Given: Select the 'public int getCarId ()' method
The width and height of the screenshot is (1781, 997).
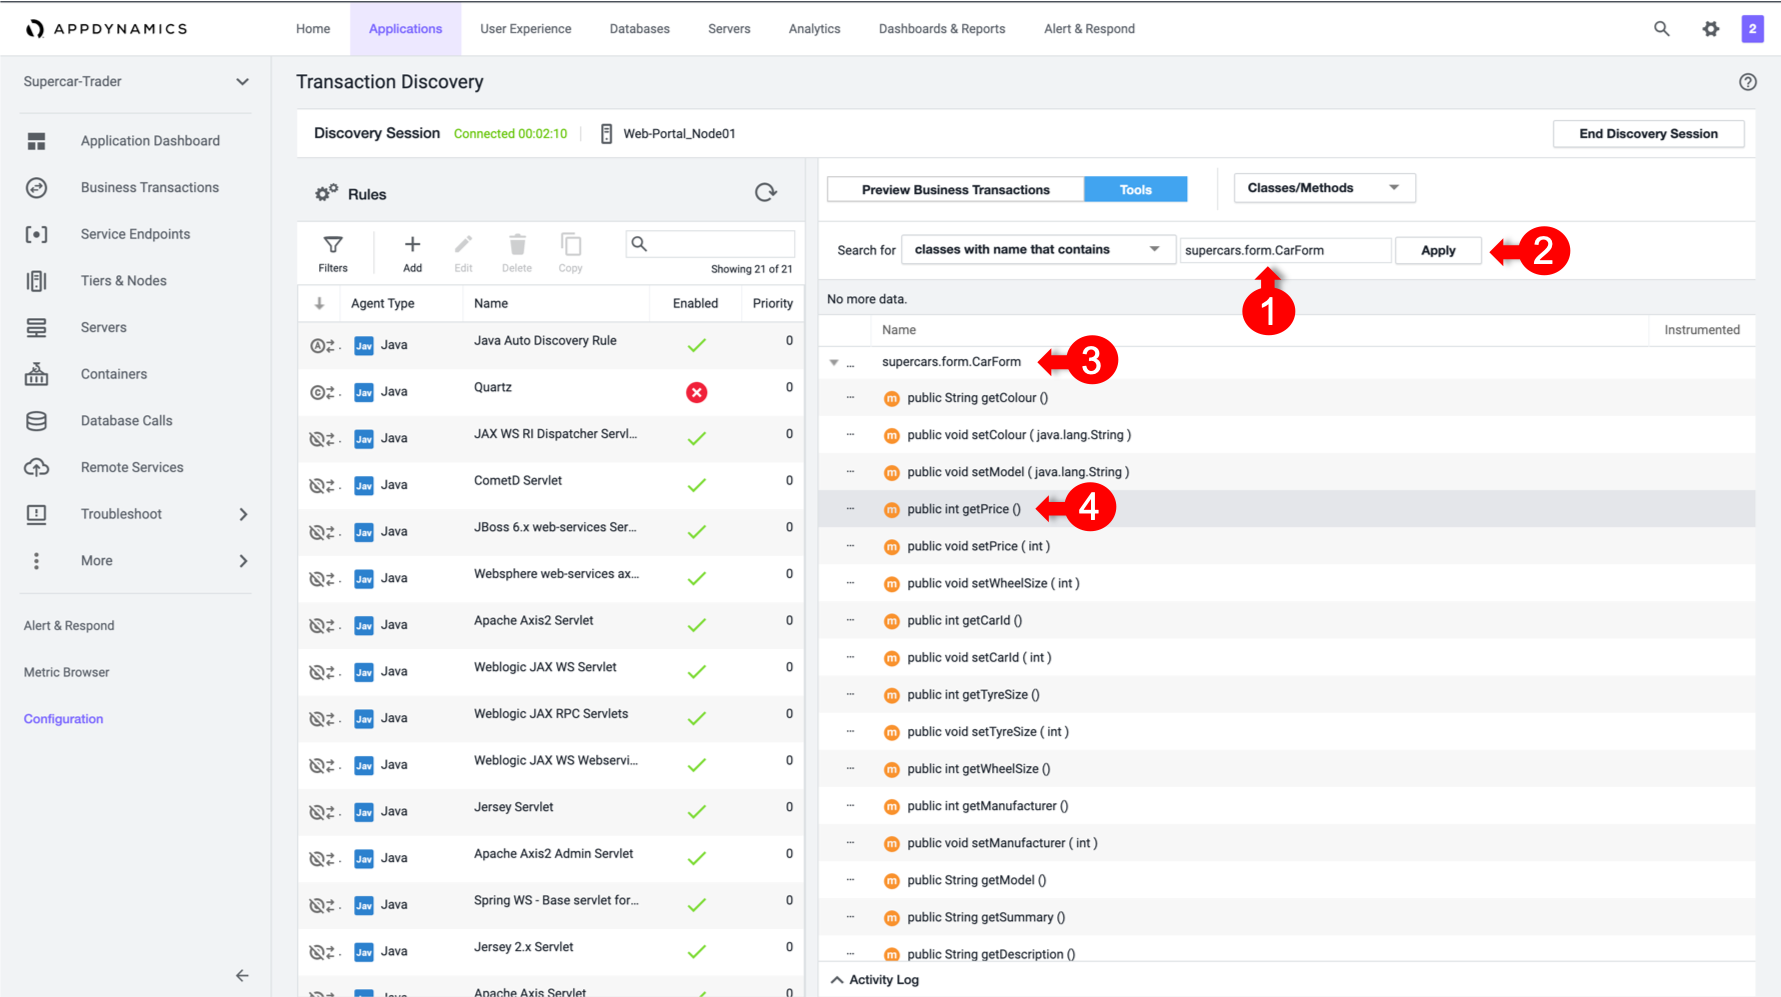Looking at the screenshot, I should pyautogui.click(x=964, y=621).
